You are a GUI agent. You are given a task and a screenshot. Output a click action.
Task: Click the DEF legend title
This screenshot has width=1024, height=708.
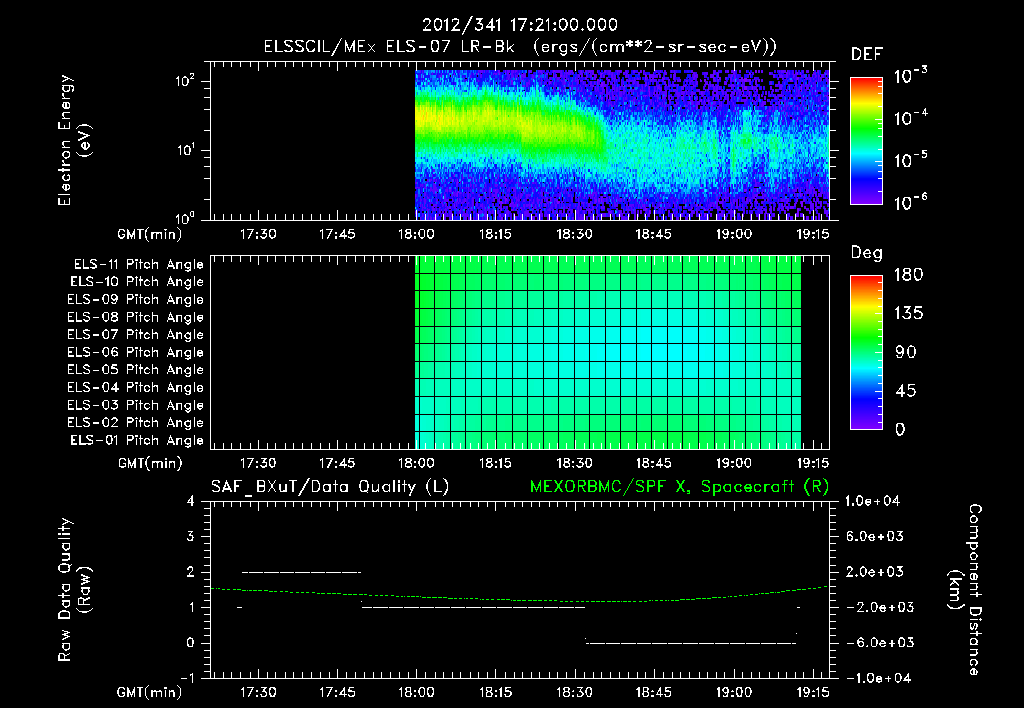point(866,54)
